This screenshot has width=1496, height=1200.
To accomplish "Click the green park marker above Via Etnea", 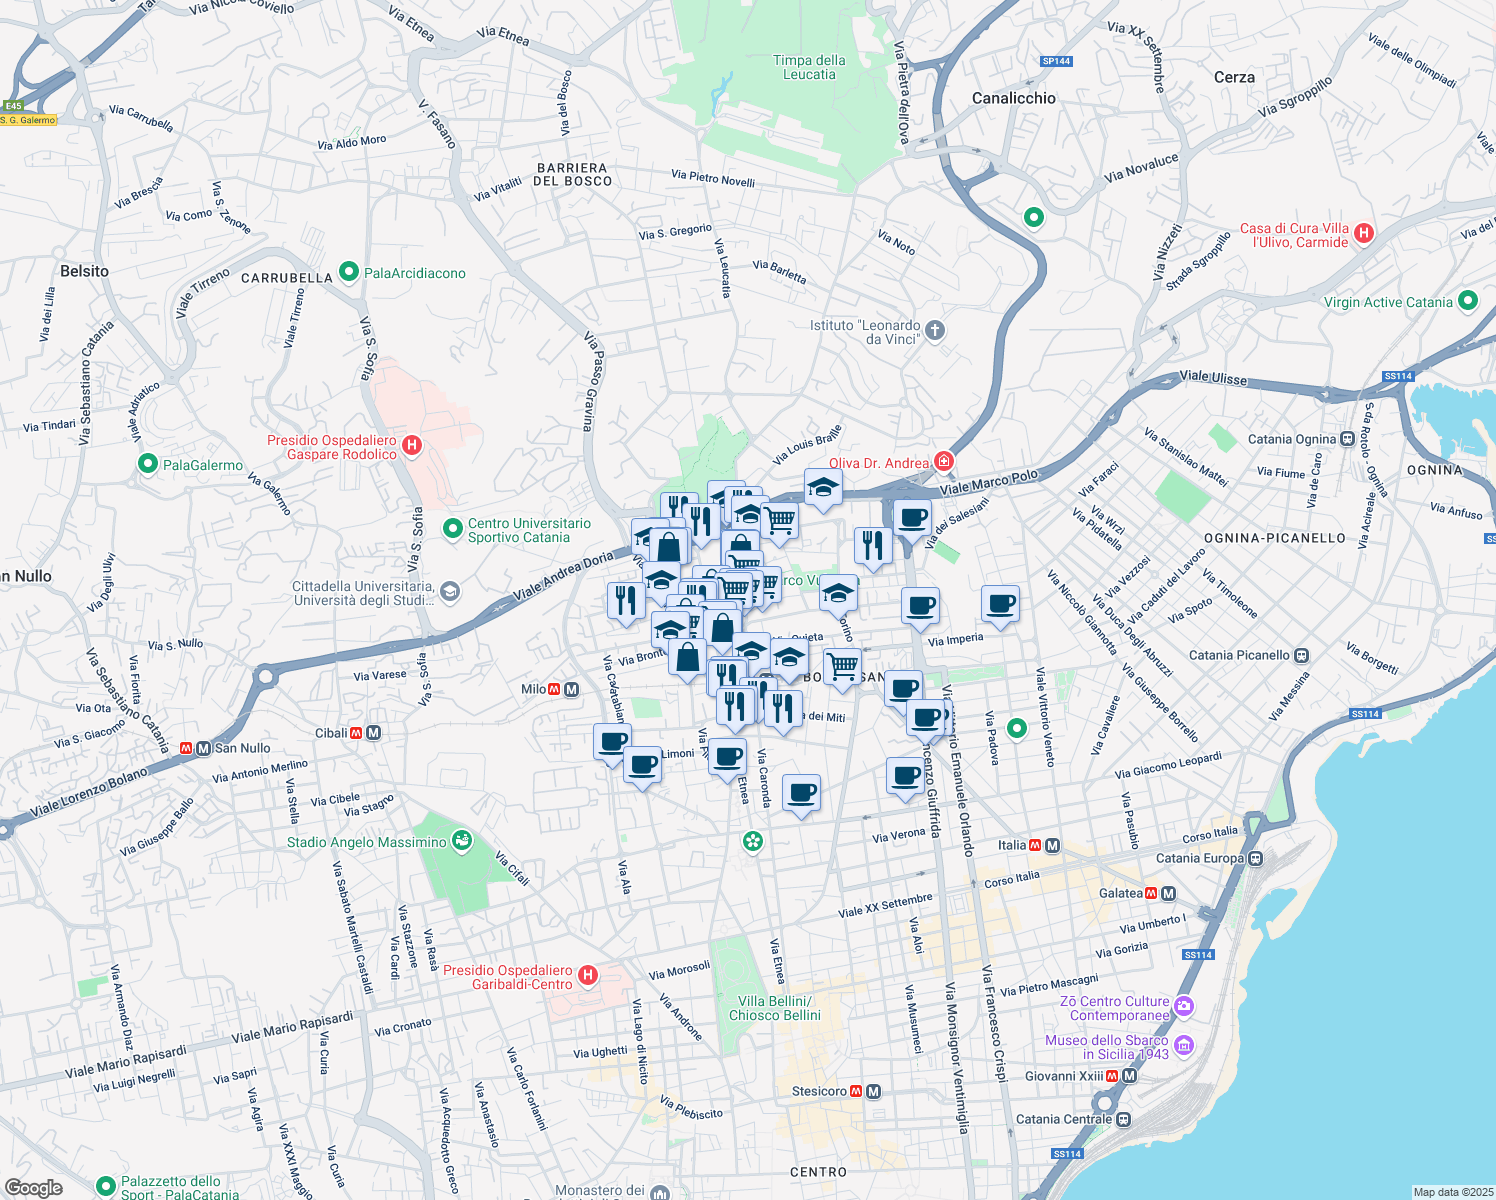I will (x=753, y=842).
